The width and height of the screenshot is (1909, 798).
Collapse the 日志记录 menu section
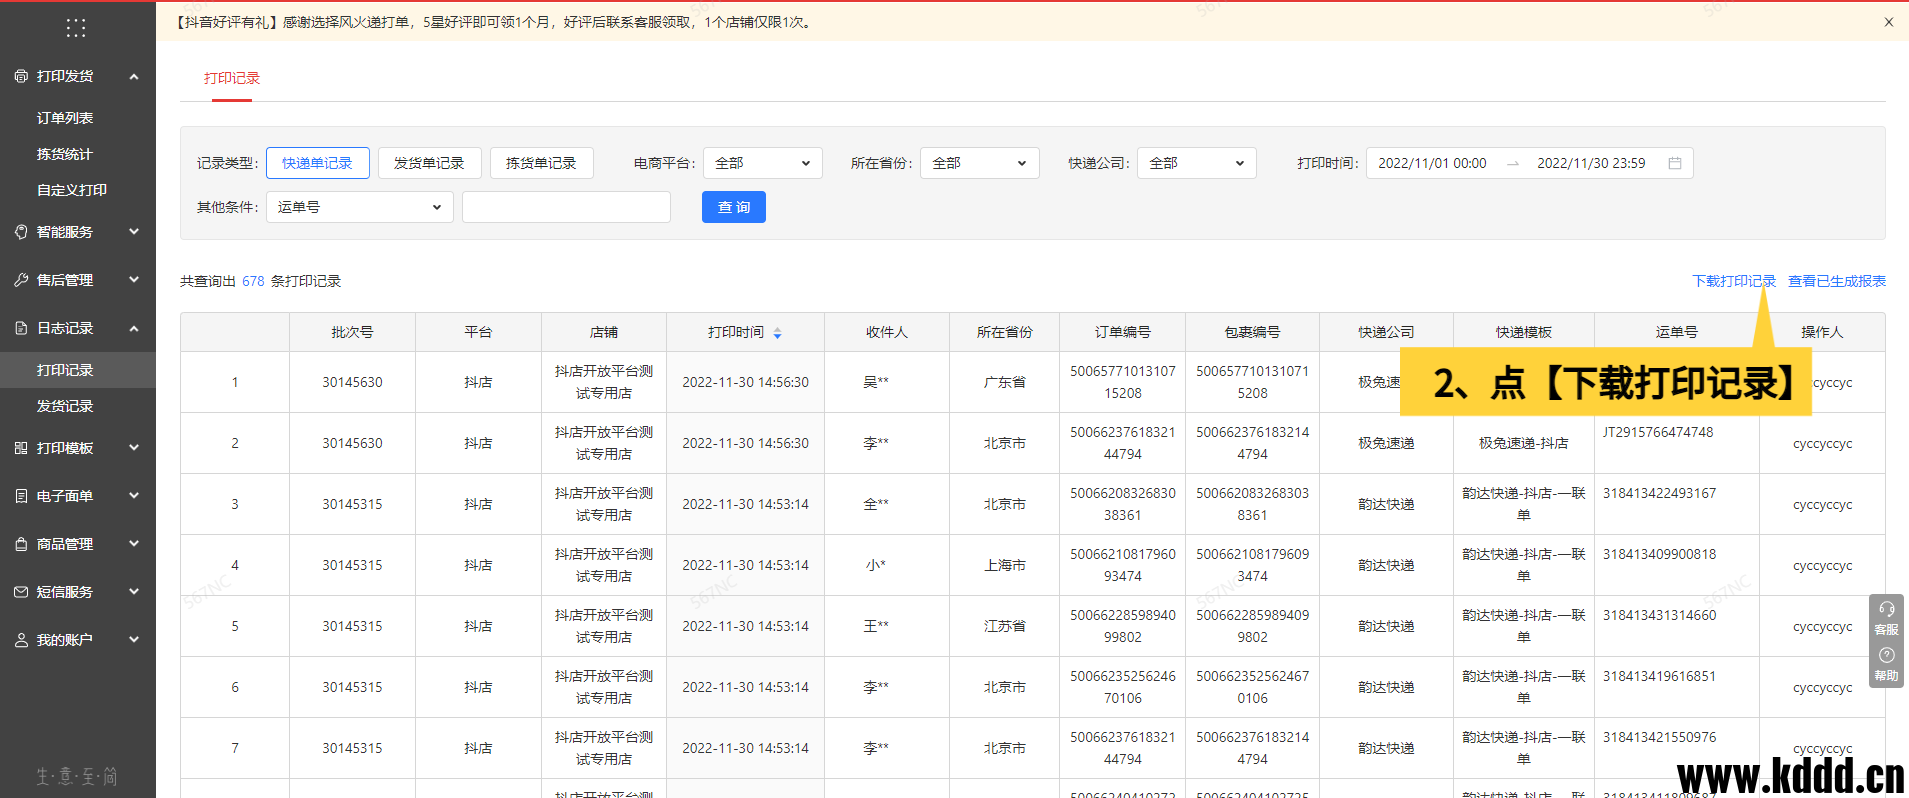(134, 328)
